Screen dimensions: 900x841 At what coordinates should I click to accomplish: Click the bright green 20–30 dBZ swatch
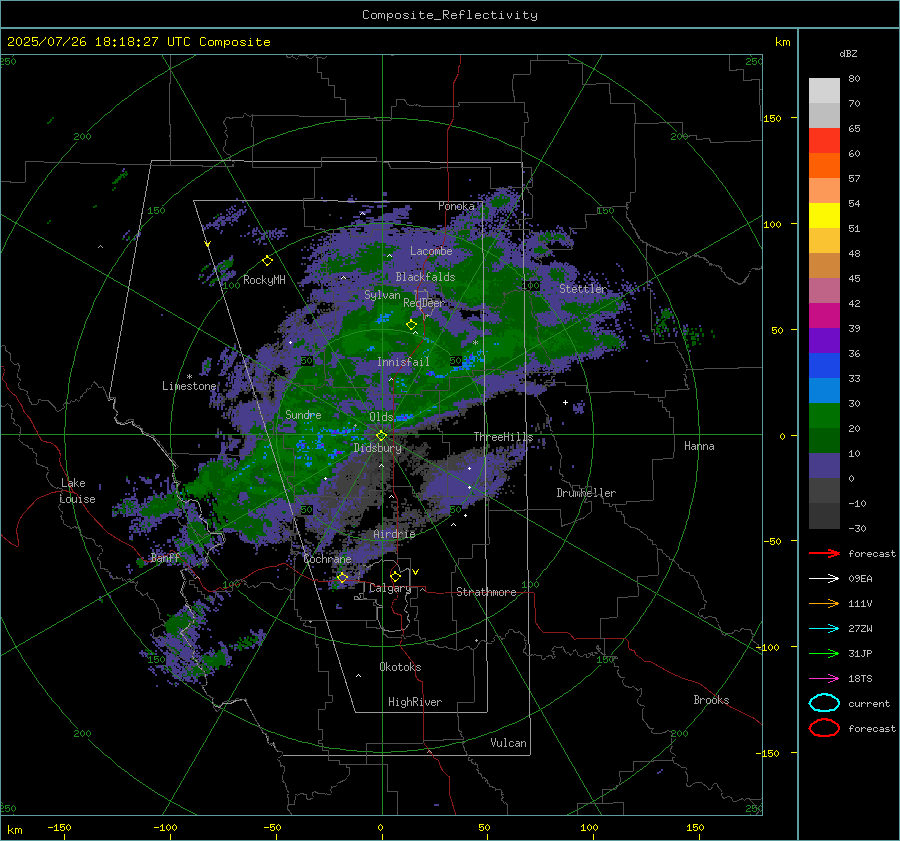[824, 416]
